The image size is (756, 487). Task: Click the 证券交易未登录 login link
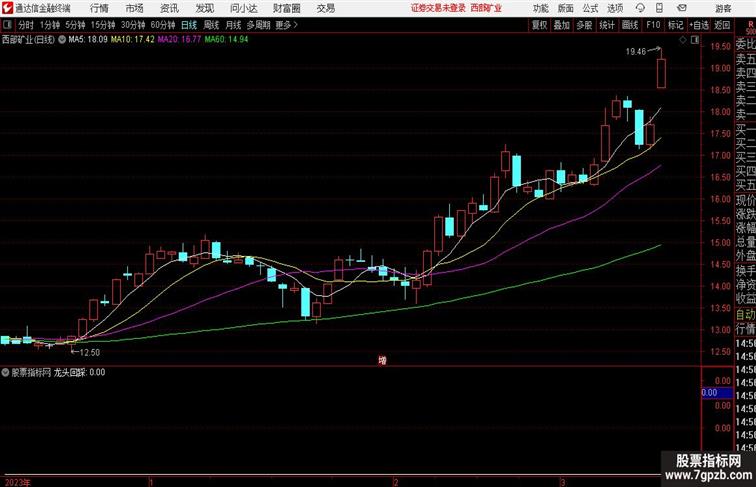(438, 8)
